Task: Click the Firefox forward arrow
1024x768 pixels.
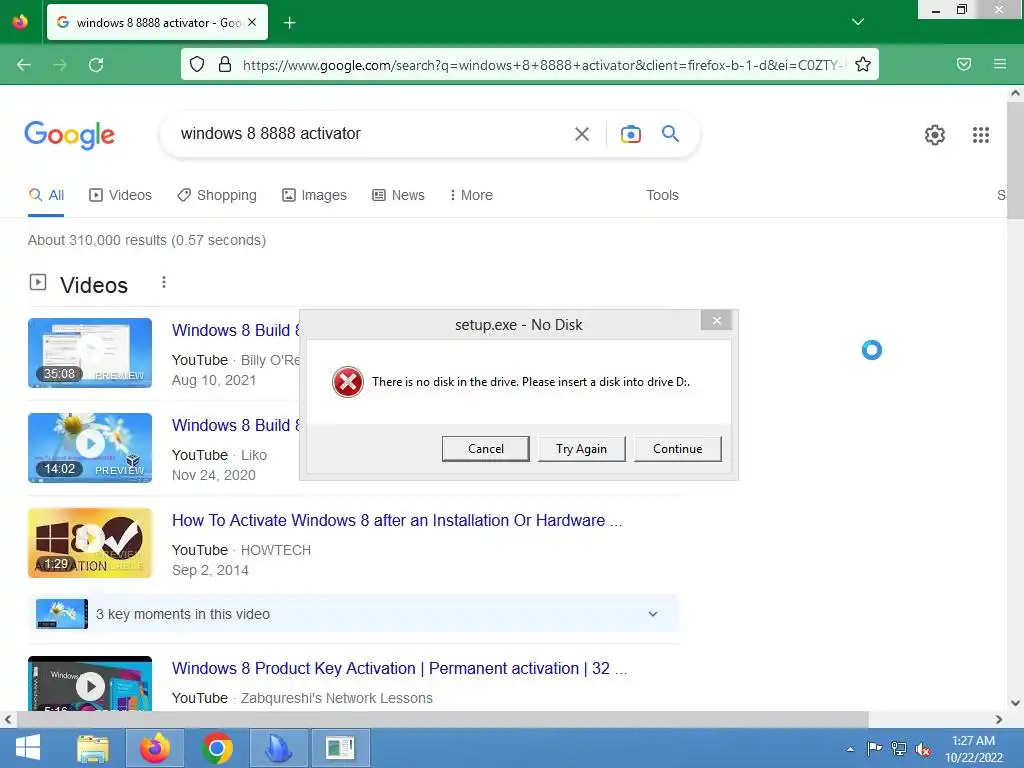Action: pos(60,65)
